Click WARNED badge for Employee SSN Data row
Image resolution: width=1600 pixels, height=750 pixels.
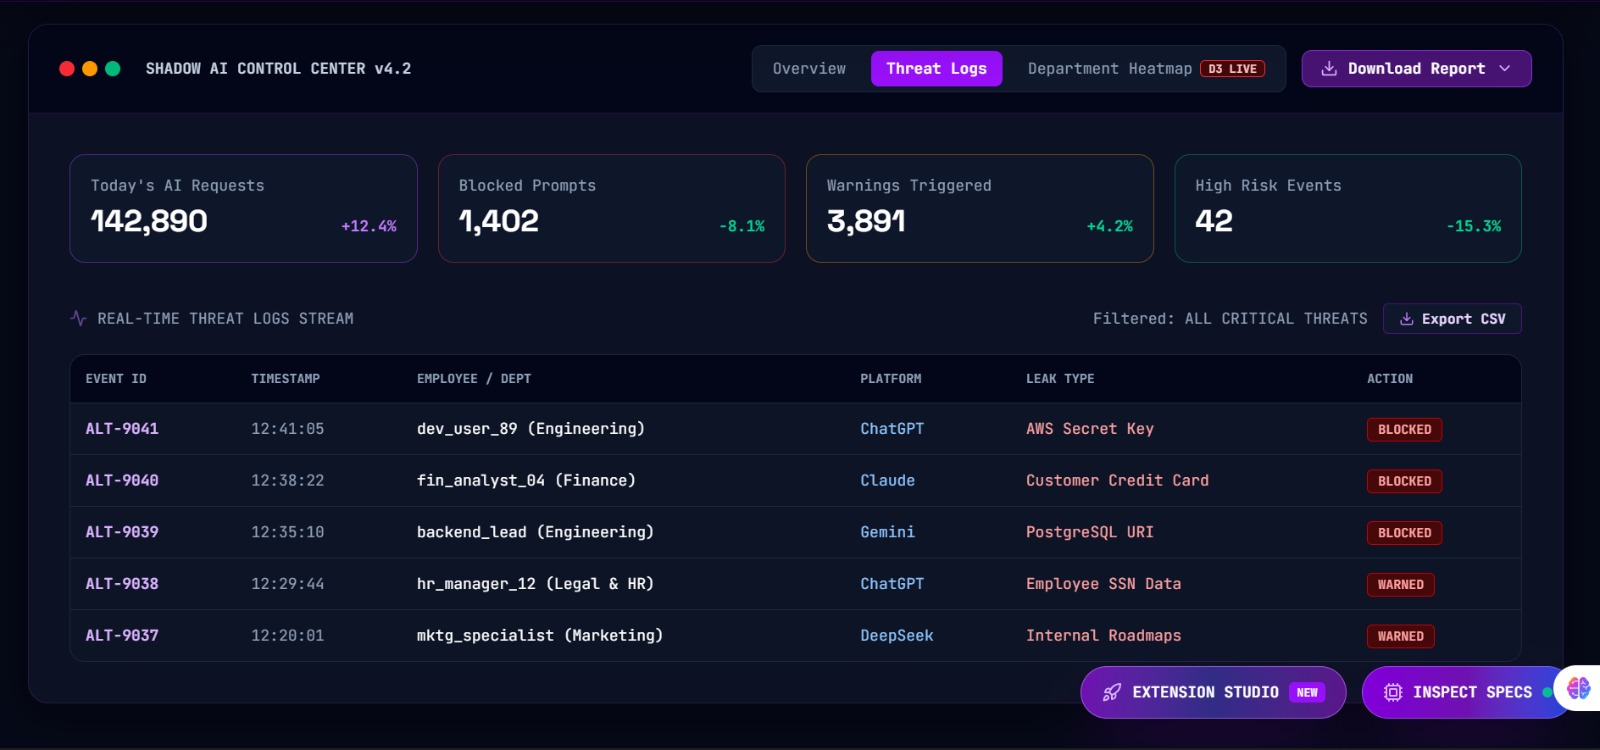tap(1401, 585)
